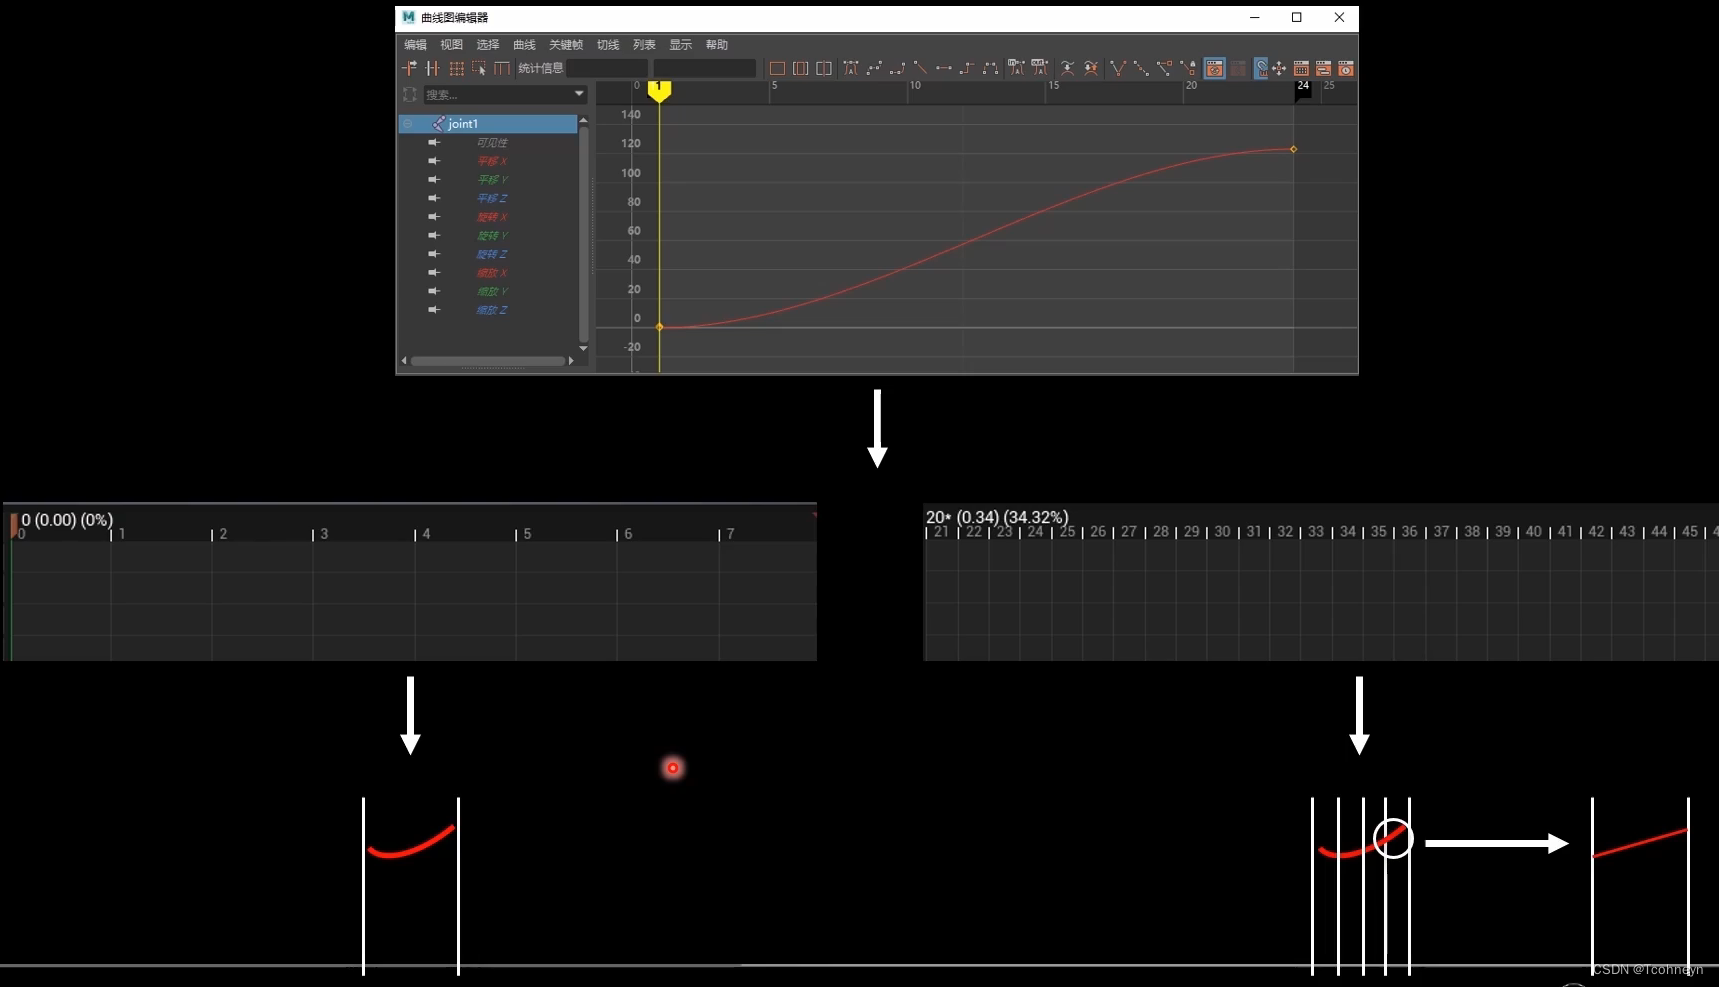1719x987 pixels.
Task: Select the 可见性 channel
Action: (x=491, y=142)
